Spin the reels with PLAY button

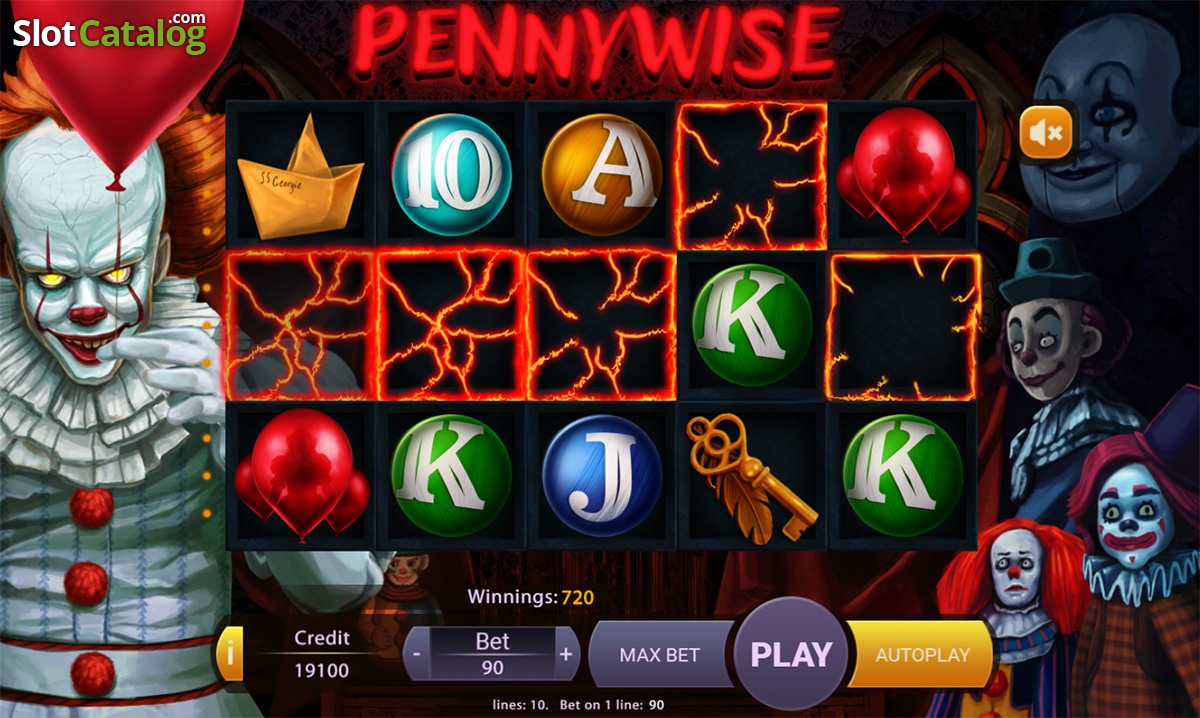tap(791, 654)
